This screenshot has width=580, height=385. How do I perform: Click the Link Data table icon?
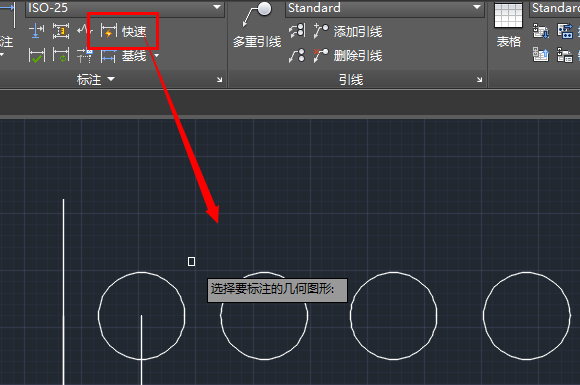click(x=565, y=55)
